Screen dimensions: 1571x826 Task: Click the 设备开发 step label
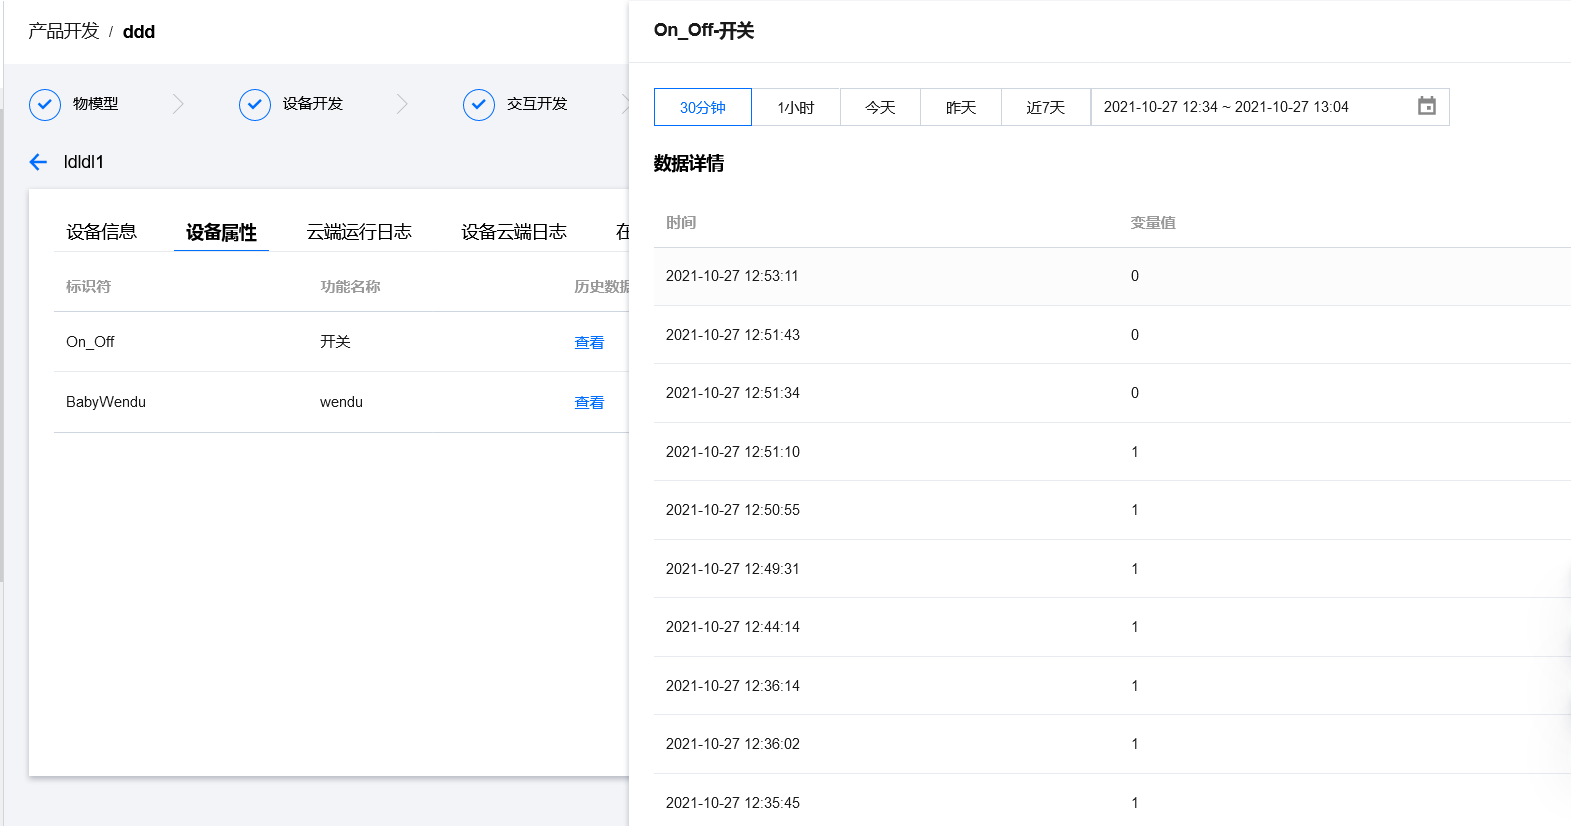pyautogui.click(x=313, y=104)
